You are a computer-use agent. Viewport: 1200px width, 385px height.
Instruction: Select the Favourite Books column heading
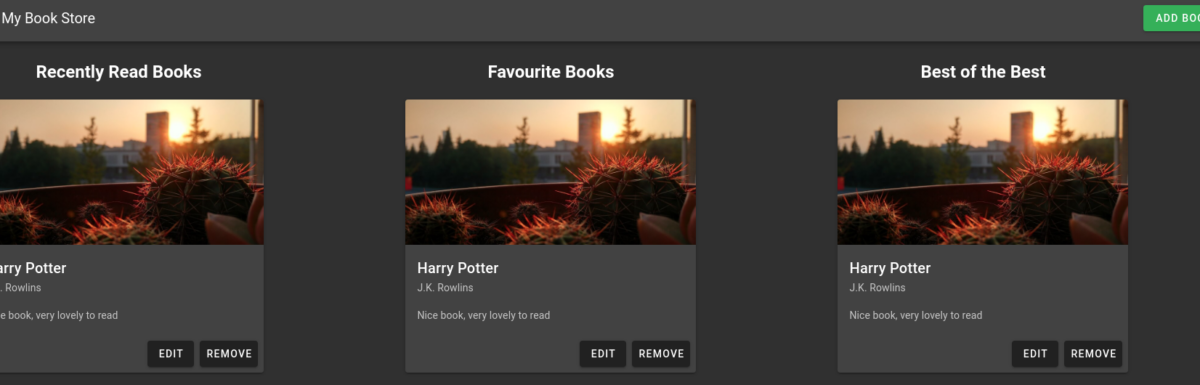551,72
